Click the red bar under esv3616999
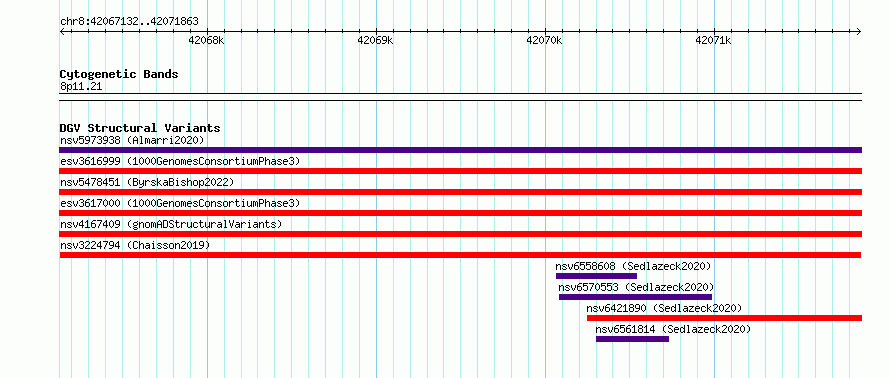The image size is (890, 378). [x=460, y=171]
